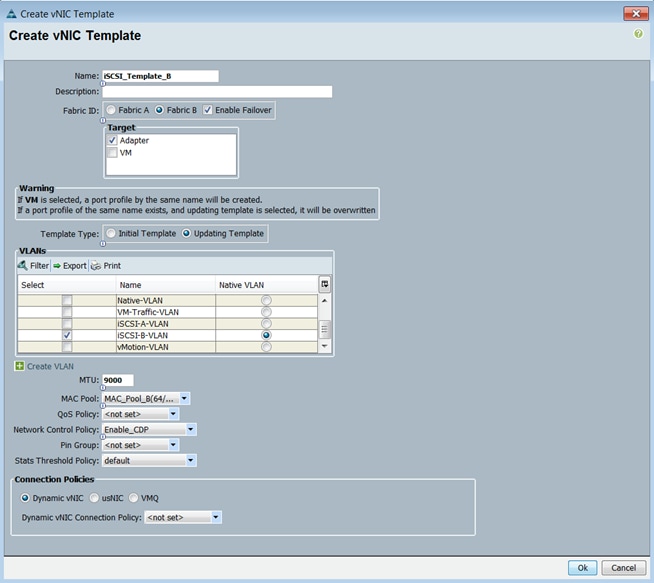654x583 pixels.
Task: Click the Export button label
Action: 75,266
